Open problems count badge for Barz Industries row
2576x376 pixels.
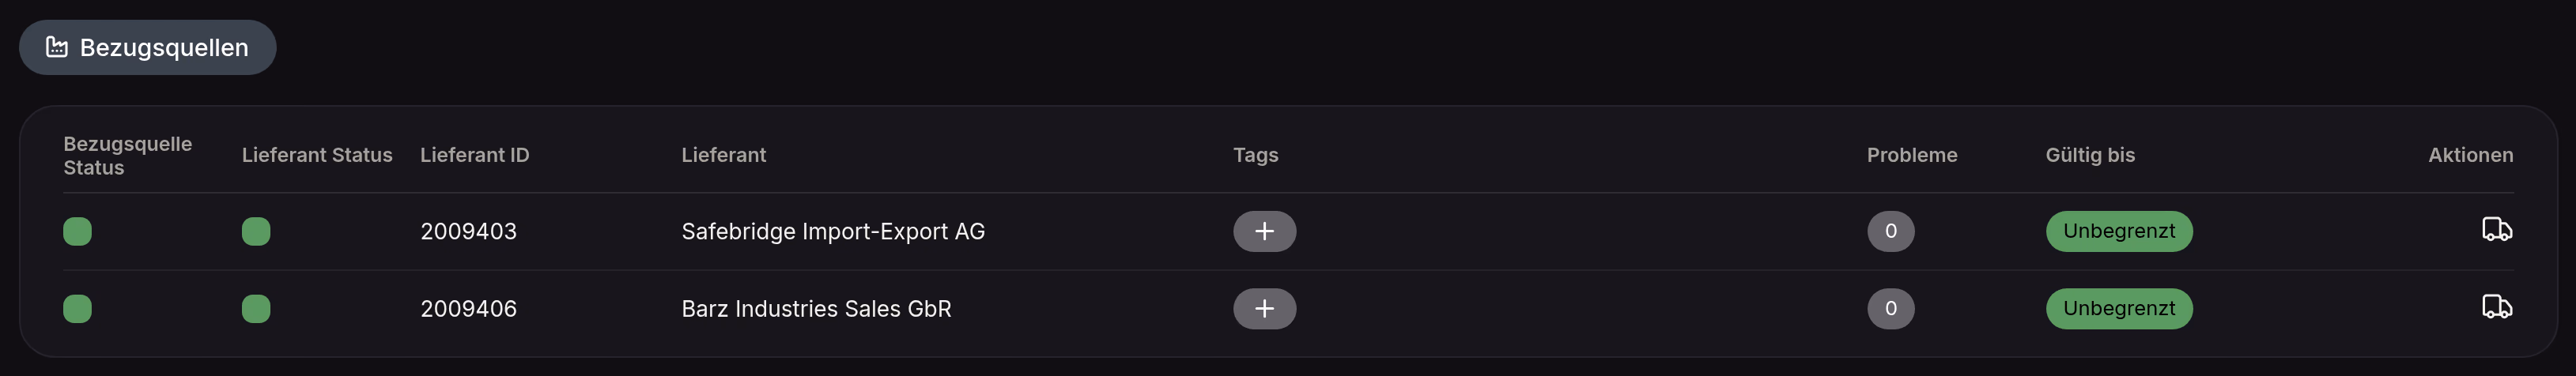1890,308
